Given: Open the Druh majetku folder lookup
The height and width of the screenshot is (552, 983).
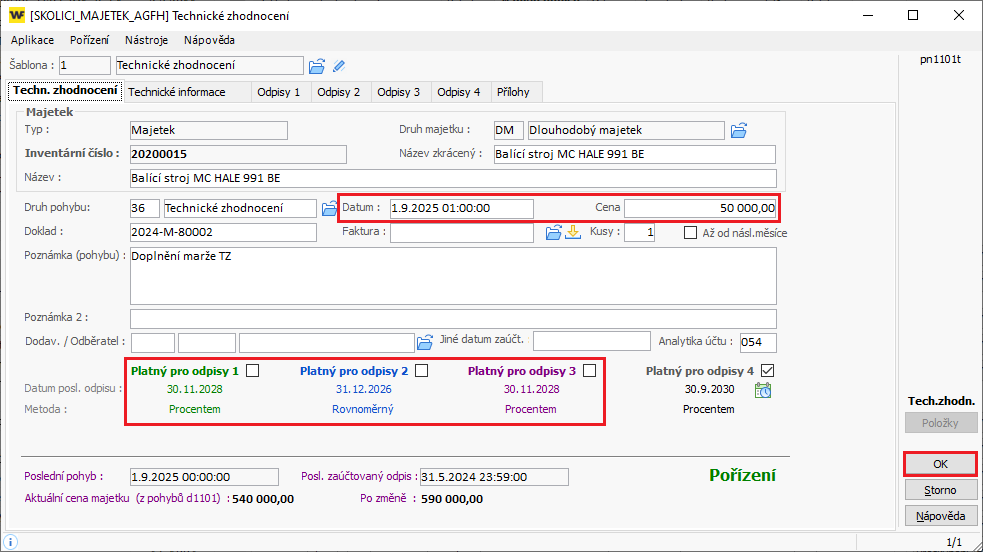Looking at the screenshot, I should click(739, 130).
